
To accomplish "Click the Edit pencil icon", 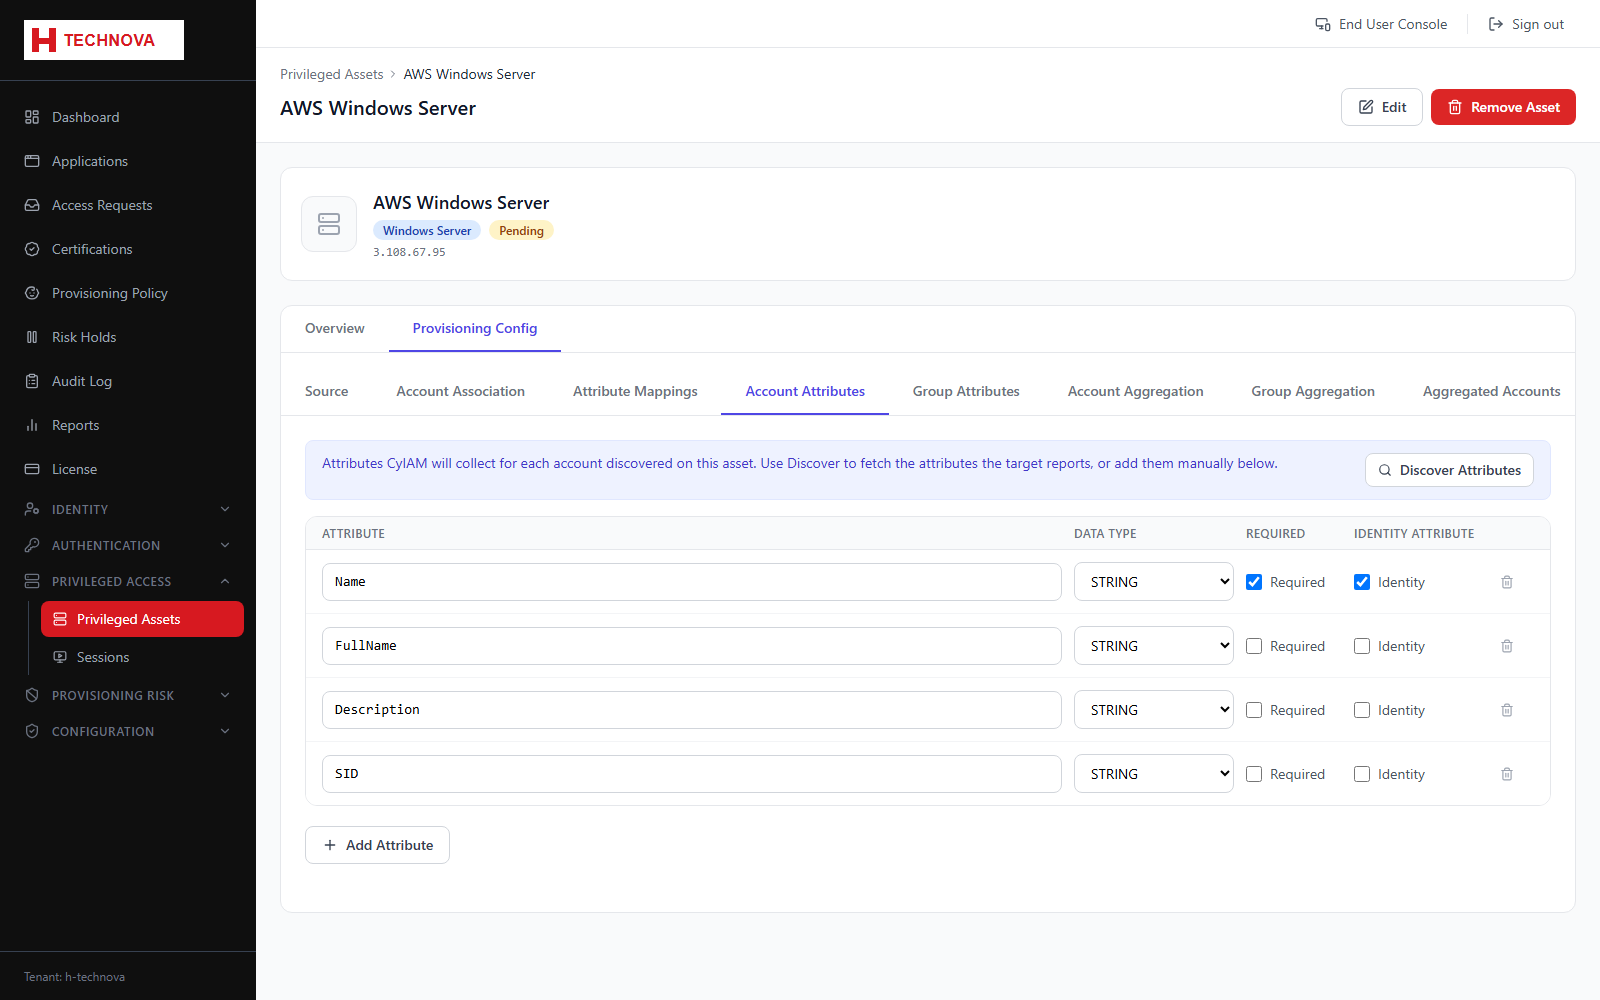I will 1366,107.
